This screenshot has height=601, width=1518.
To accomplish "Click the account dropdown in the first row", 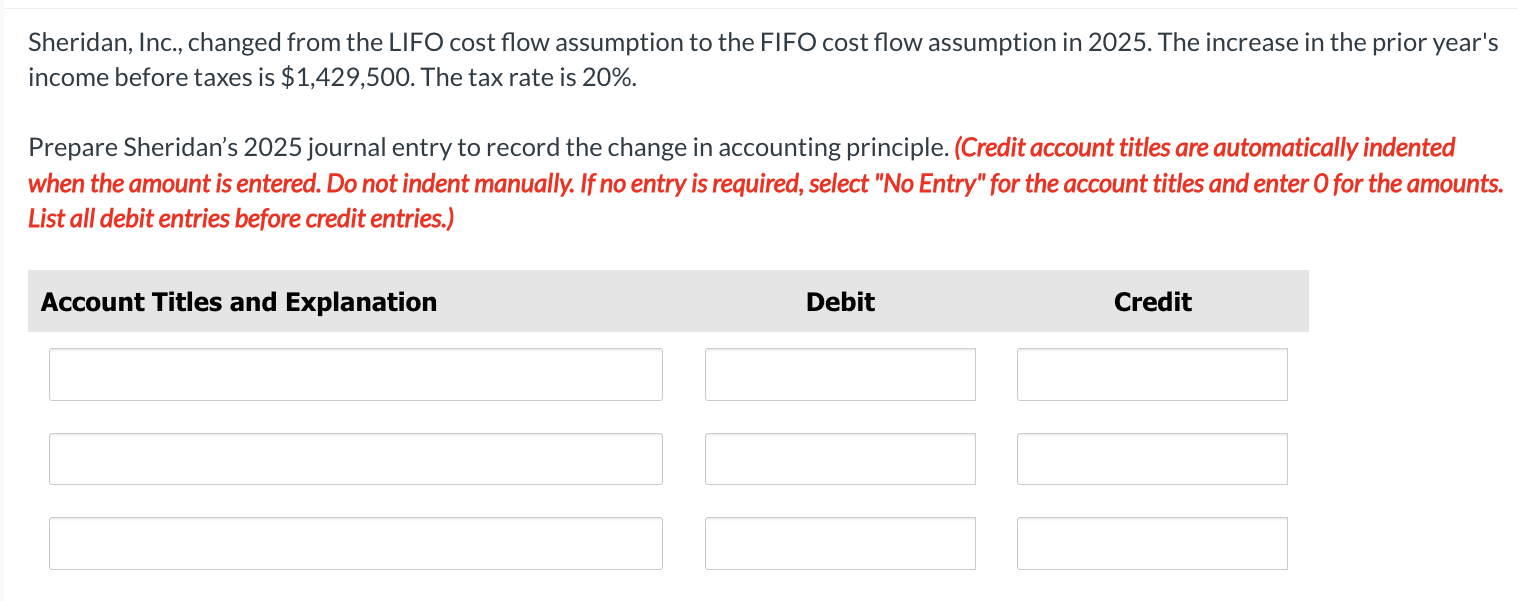I will 355,374.
